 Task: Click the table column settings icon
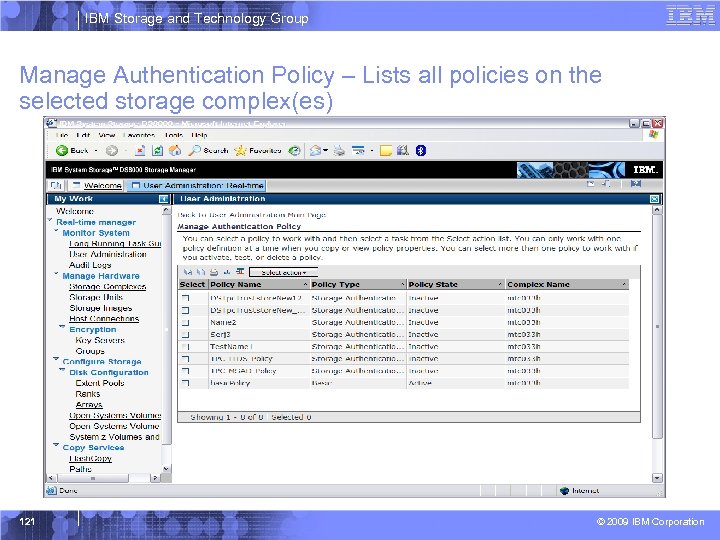(240, 271)
